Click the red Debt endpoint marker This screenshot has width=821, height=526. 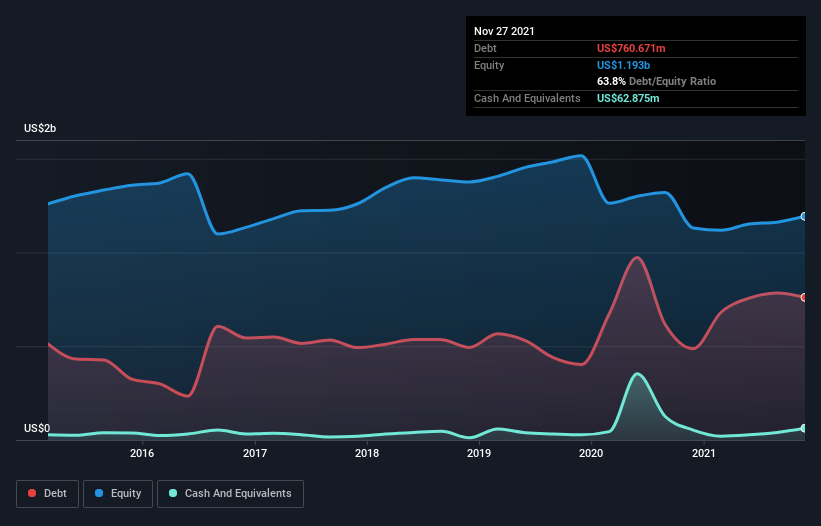(804, 297)
